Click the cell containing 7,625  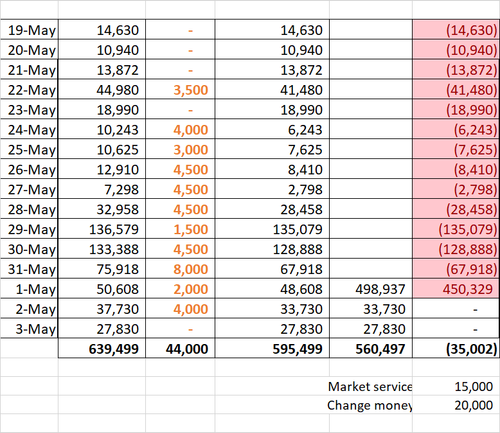click(272, 149)
